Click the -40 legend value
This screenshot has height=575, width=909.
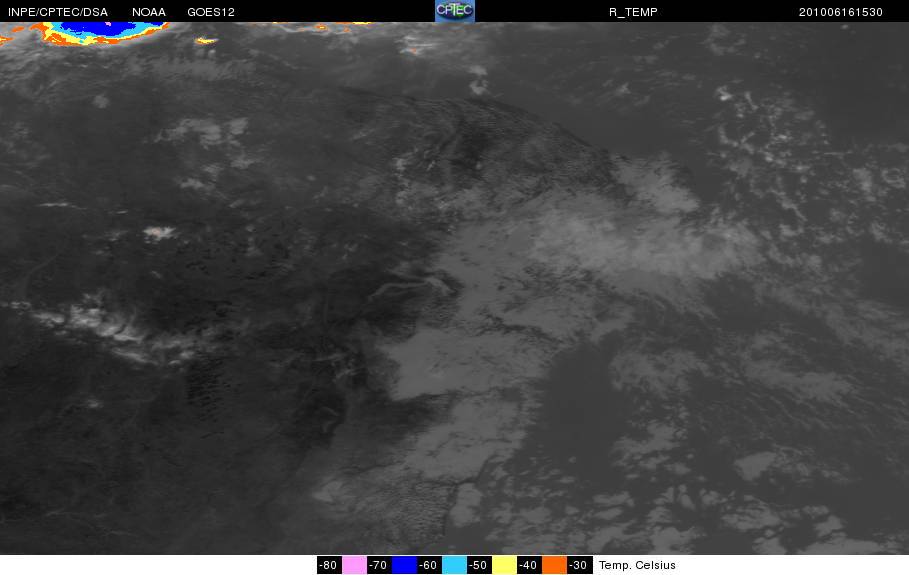coord(529,565)
